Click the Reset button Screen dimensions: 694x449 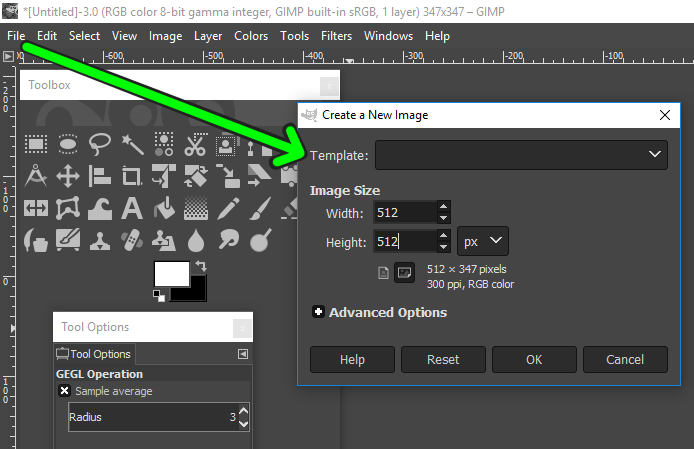point(443,359)
